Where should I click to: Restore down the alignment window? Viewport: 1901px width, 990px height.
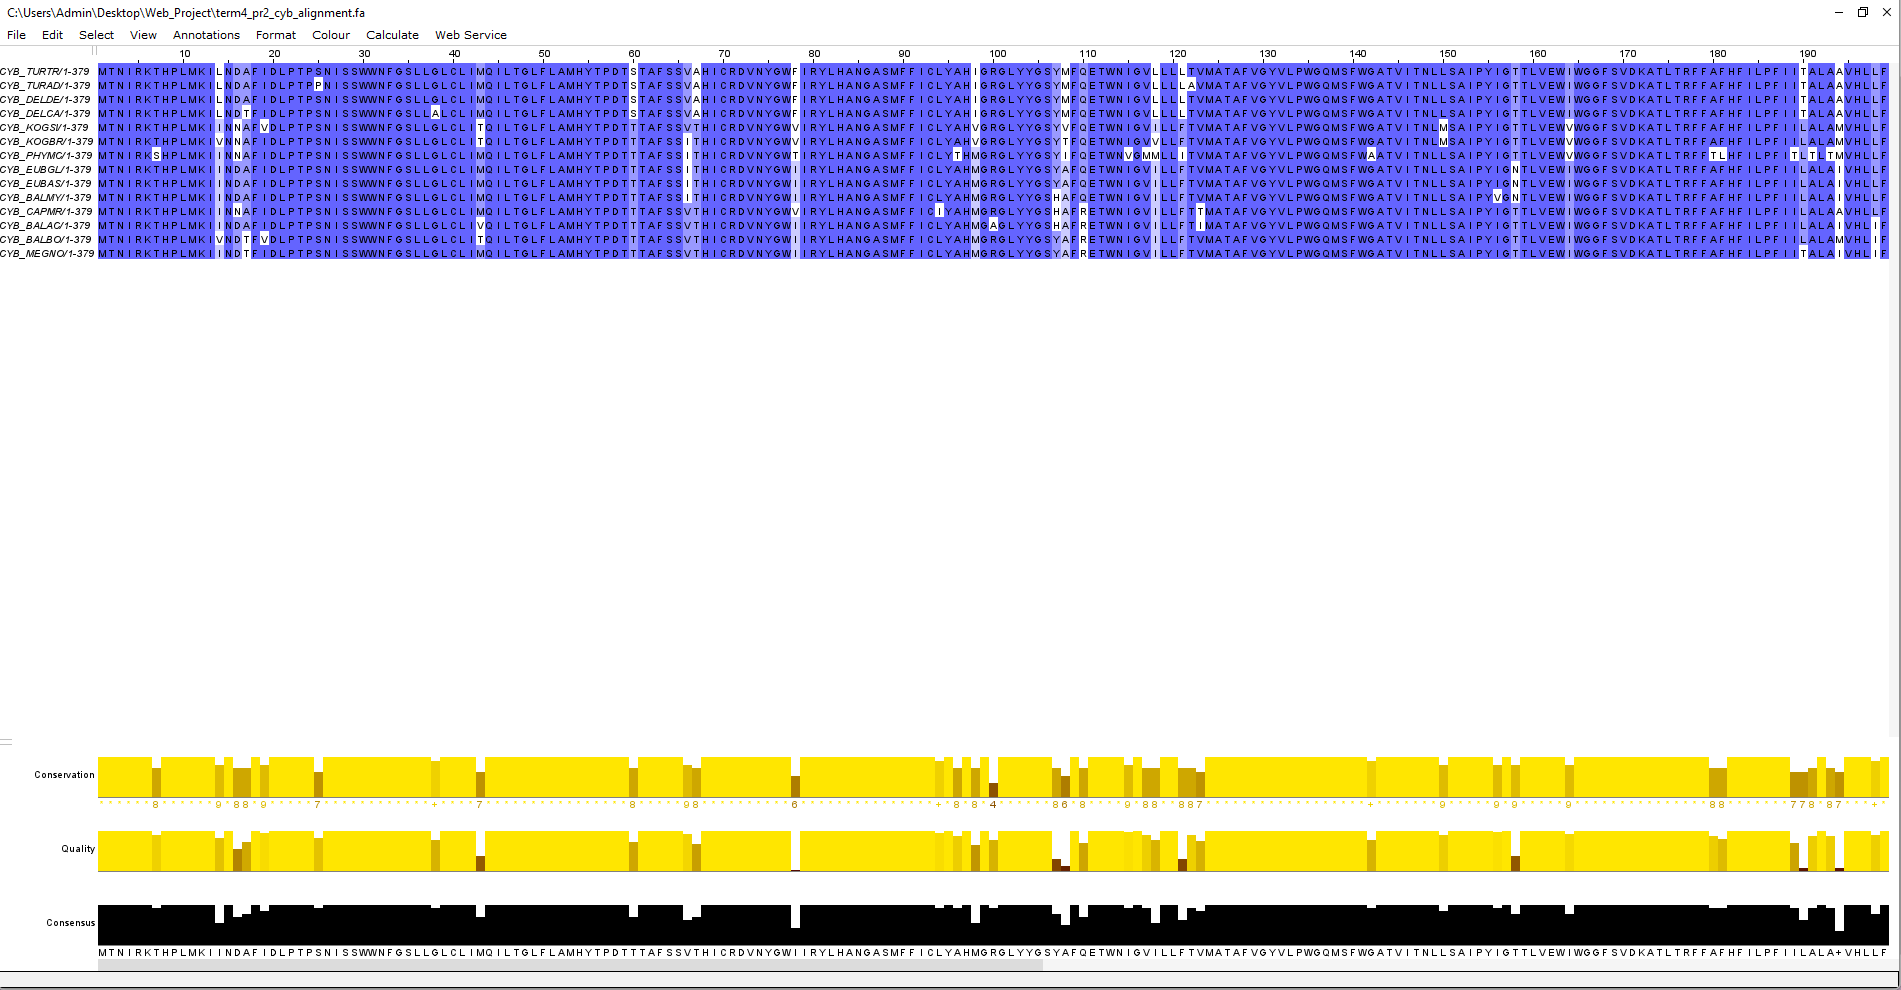1862,12
